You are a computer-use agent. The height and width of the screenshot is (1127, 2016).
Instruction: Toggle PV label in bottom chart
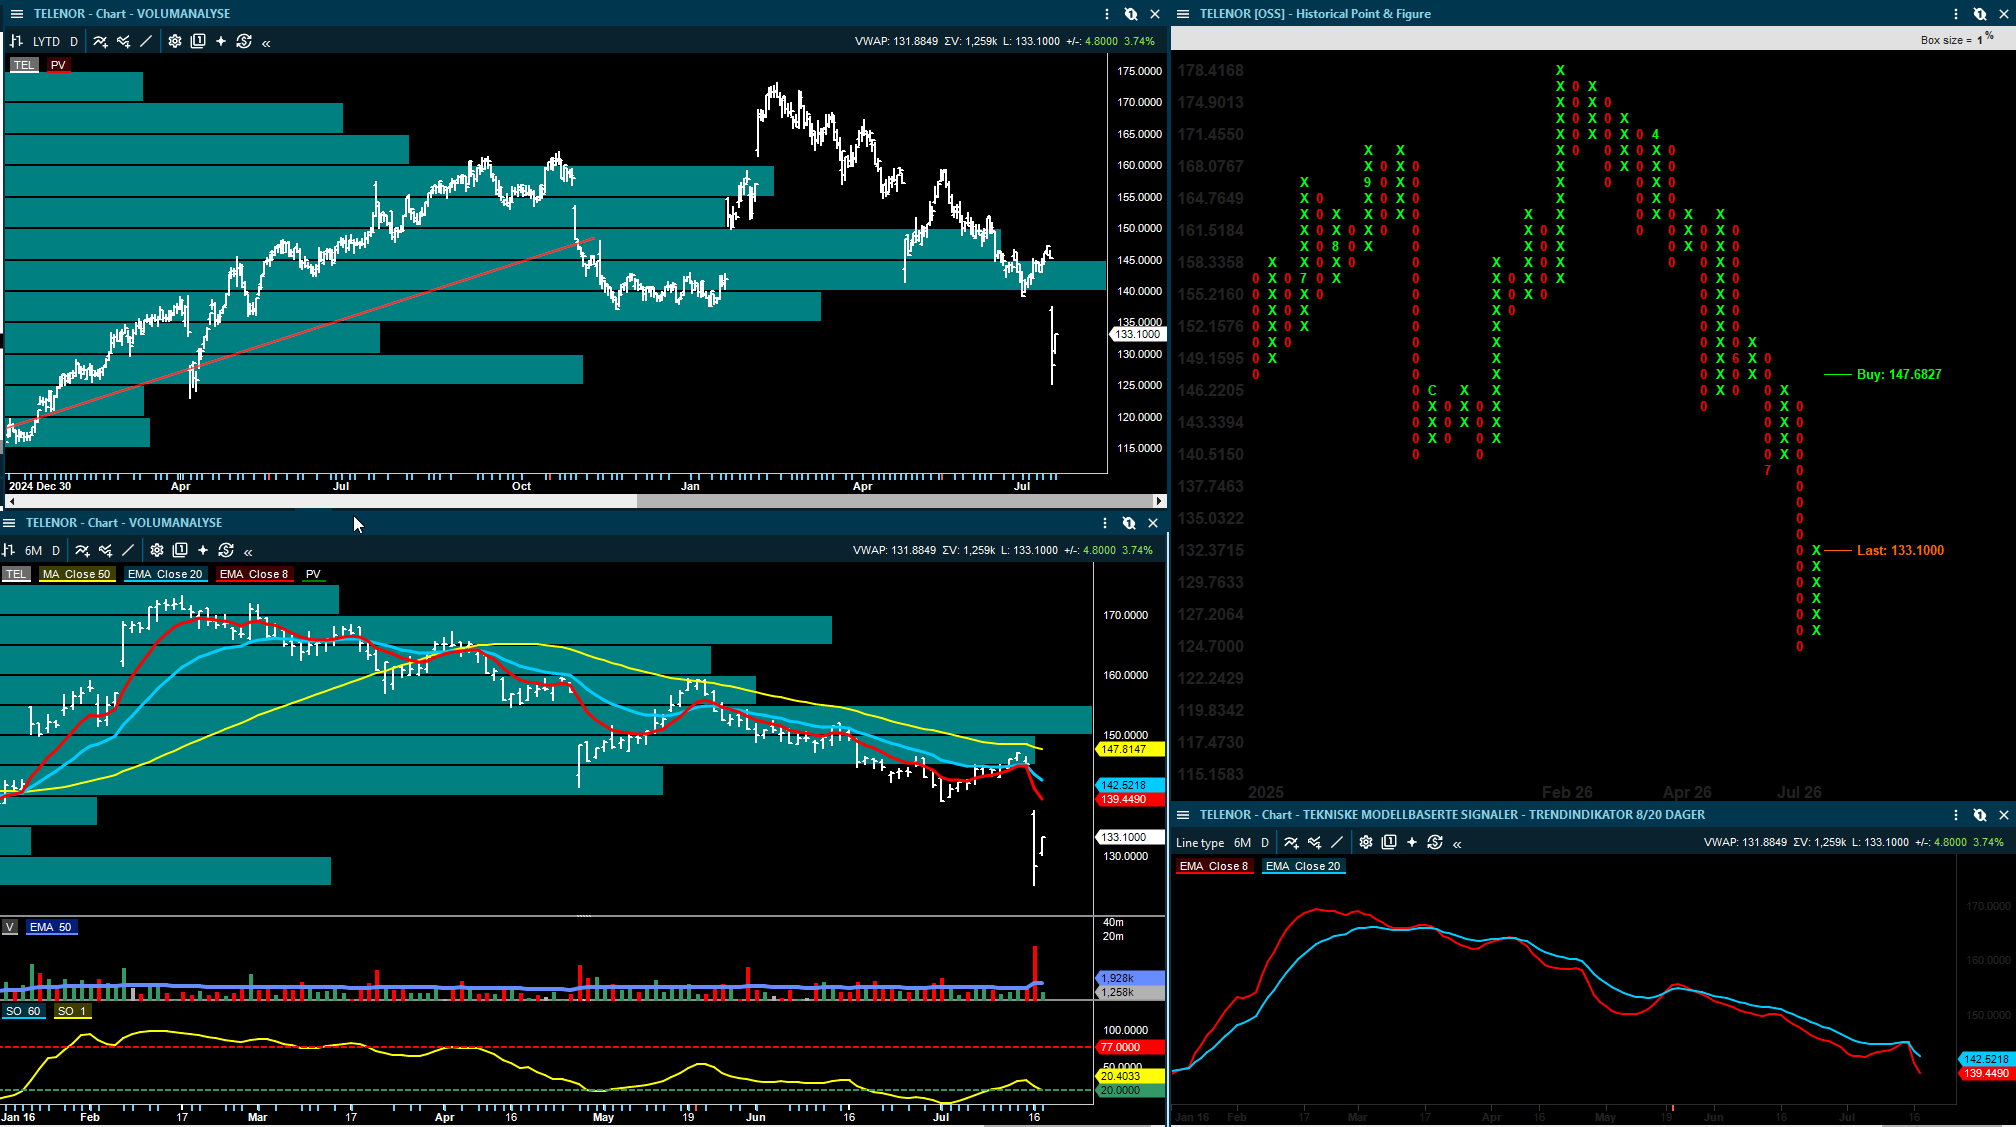click(313, 574)
